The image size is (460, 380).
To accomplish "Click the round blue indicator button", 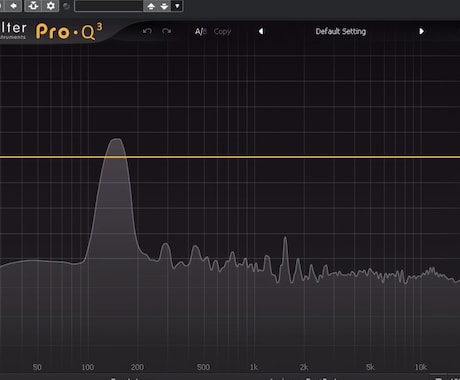I will (67, 6).
